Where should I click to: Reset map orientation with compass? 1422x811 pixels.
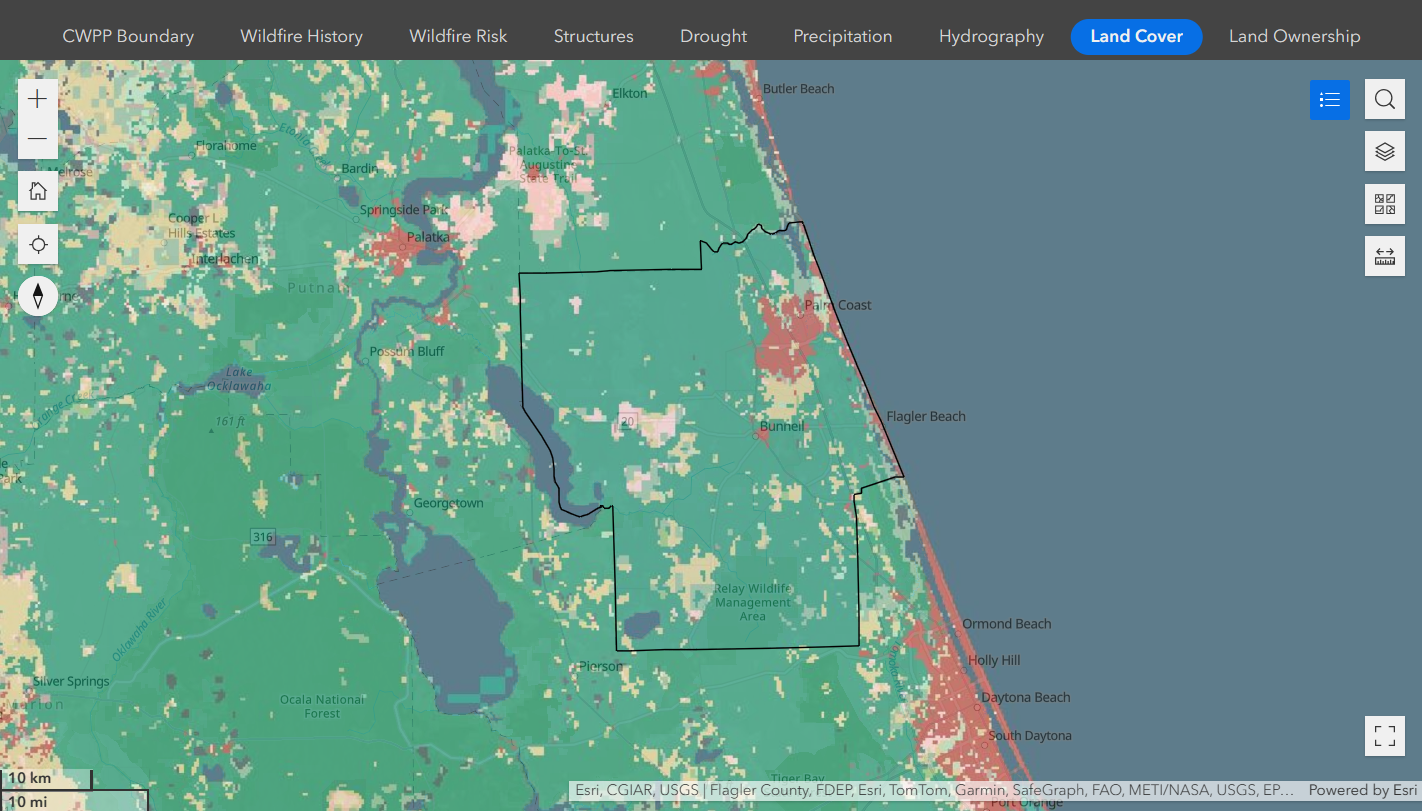pos(38,296)
